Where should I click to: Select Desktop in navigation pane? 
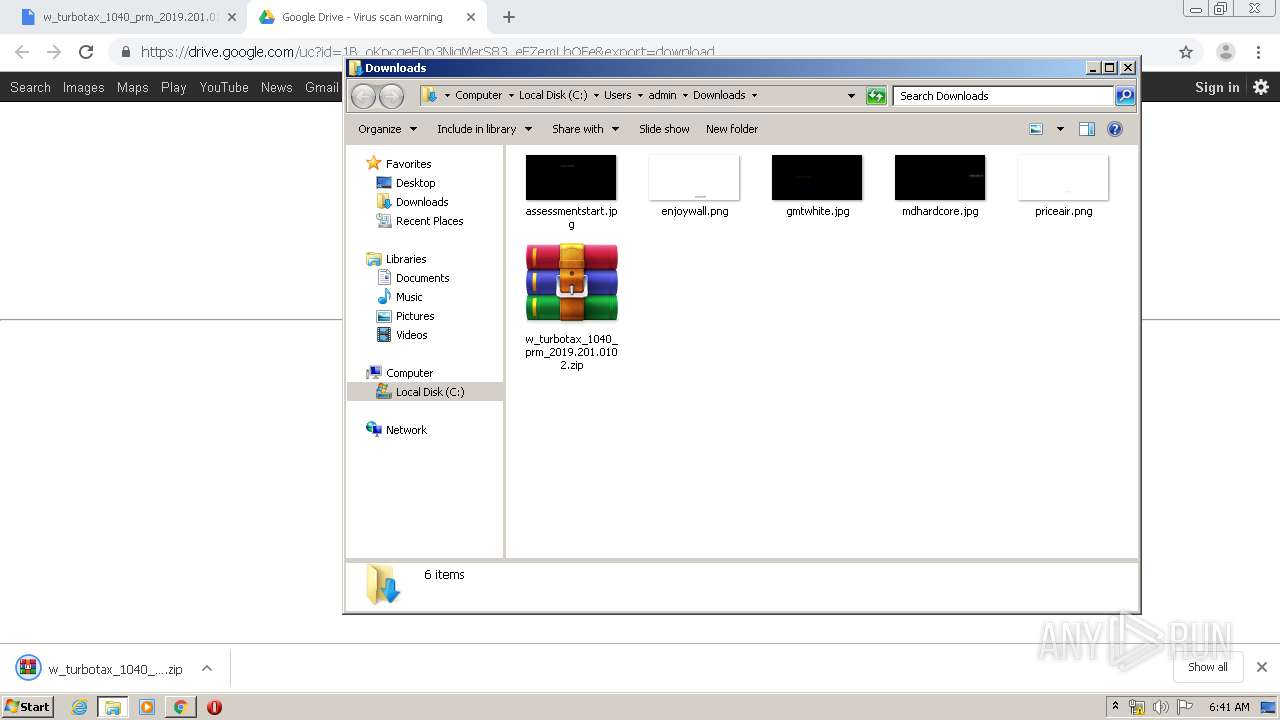pos(415,183)
